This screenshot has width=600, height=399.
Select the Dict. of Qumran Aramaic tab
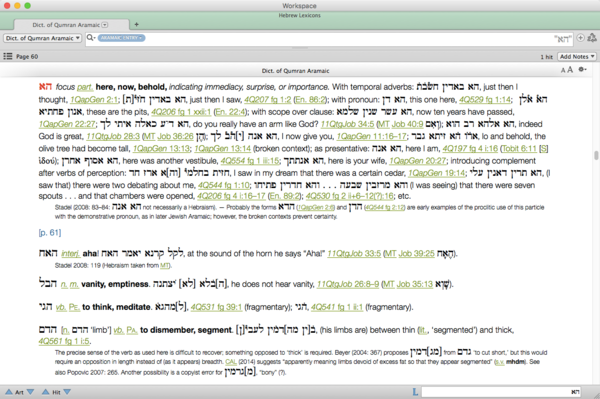pyautogui.click(x=71, y=25)
